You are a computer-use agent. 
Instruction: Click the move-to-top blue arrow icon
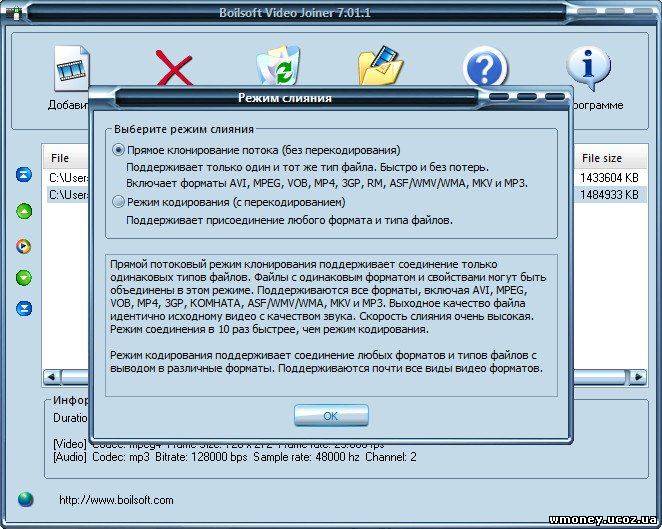click(x=24, y=174)
